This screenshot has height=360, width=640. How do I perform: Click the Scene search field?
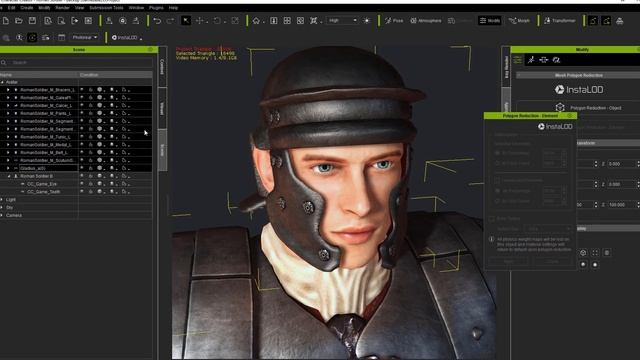point(78,62)
